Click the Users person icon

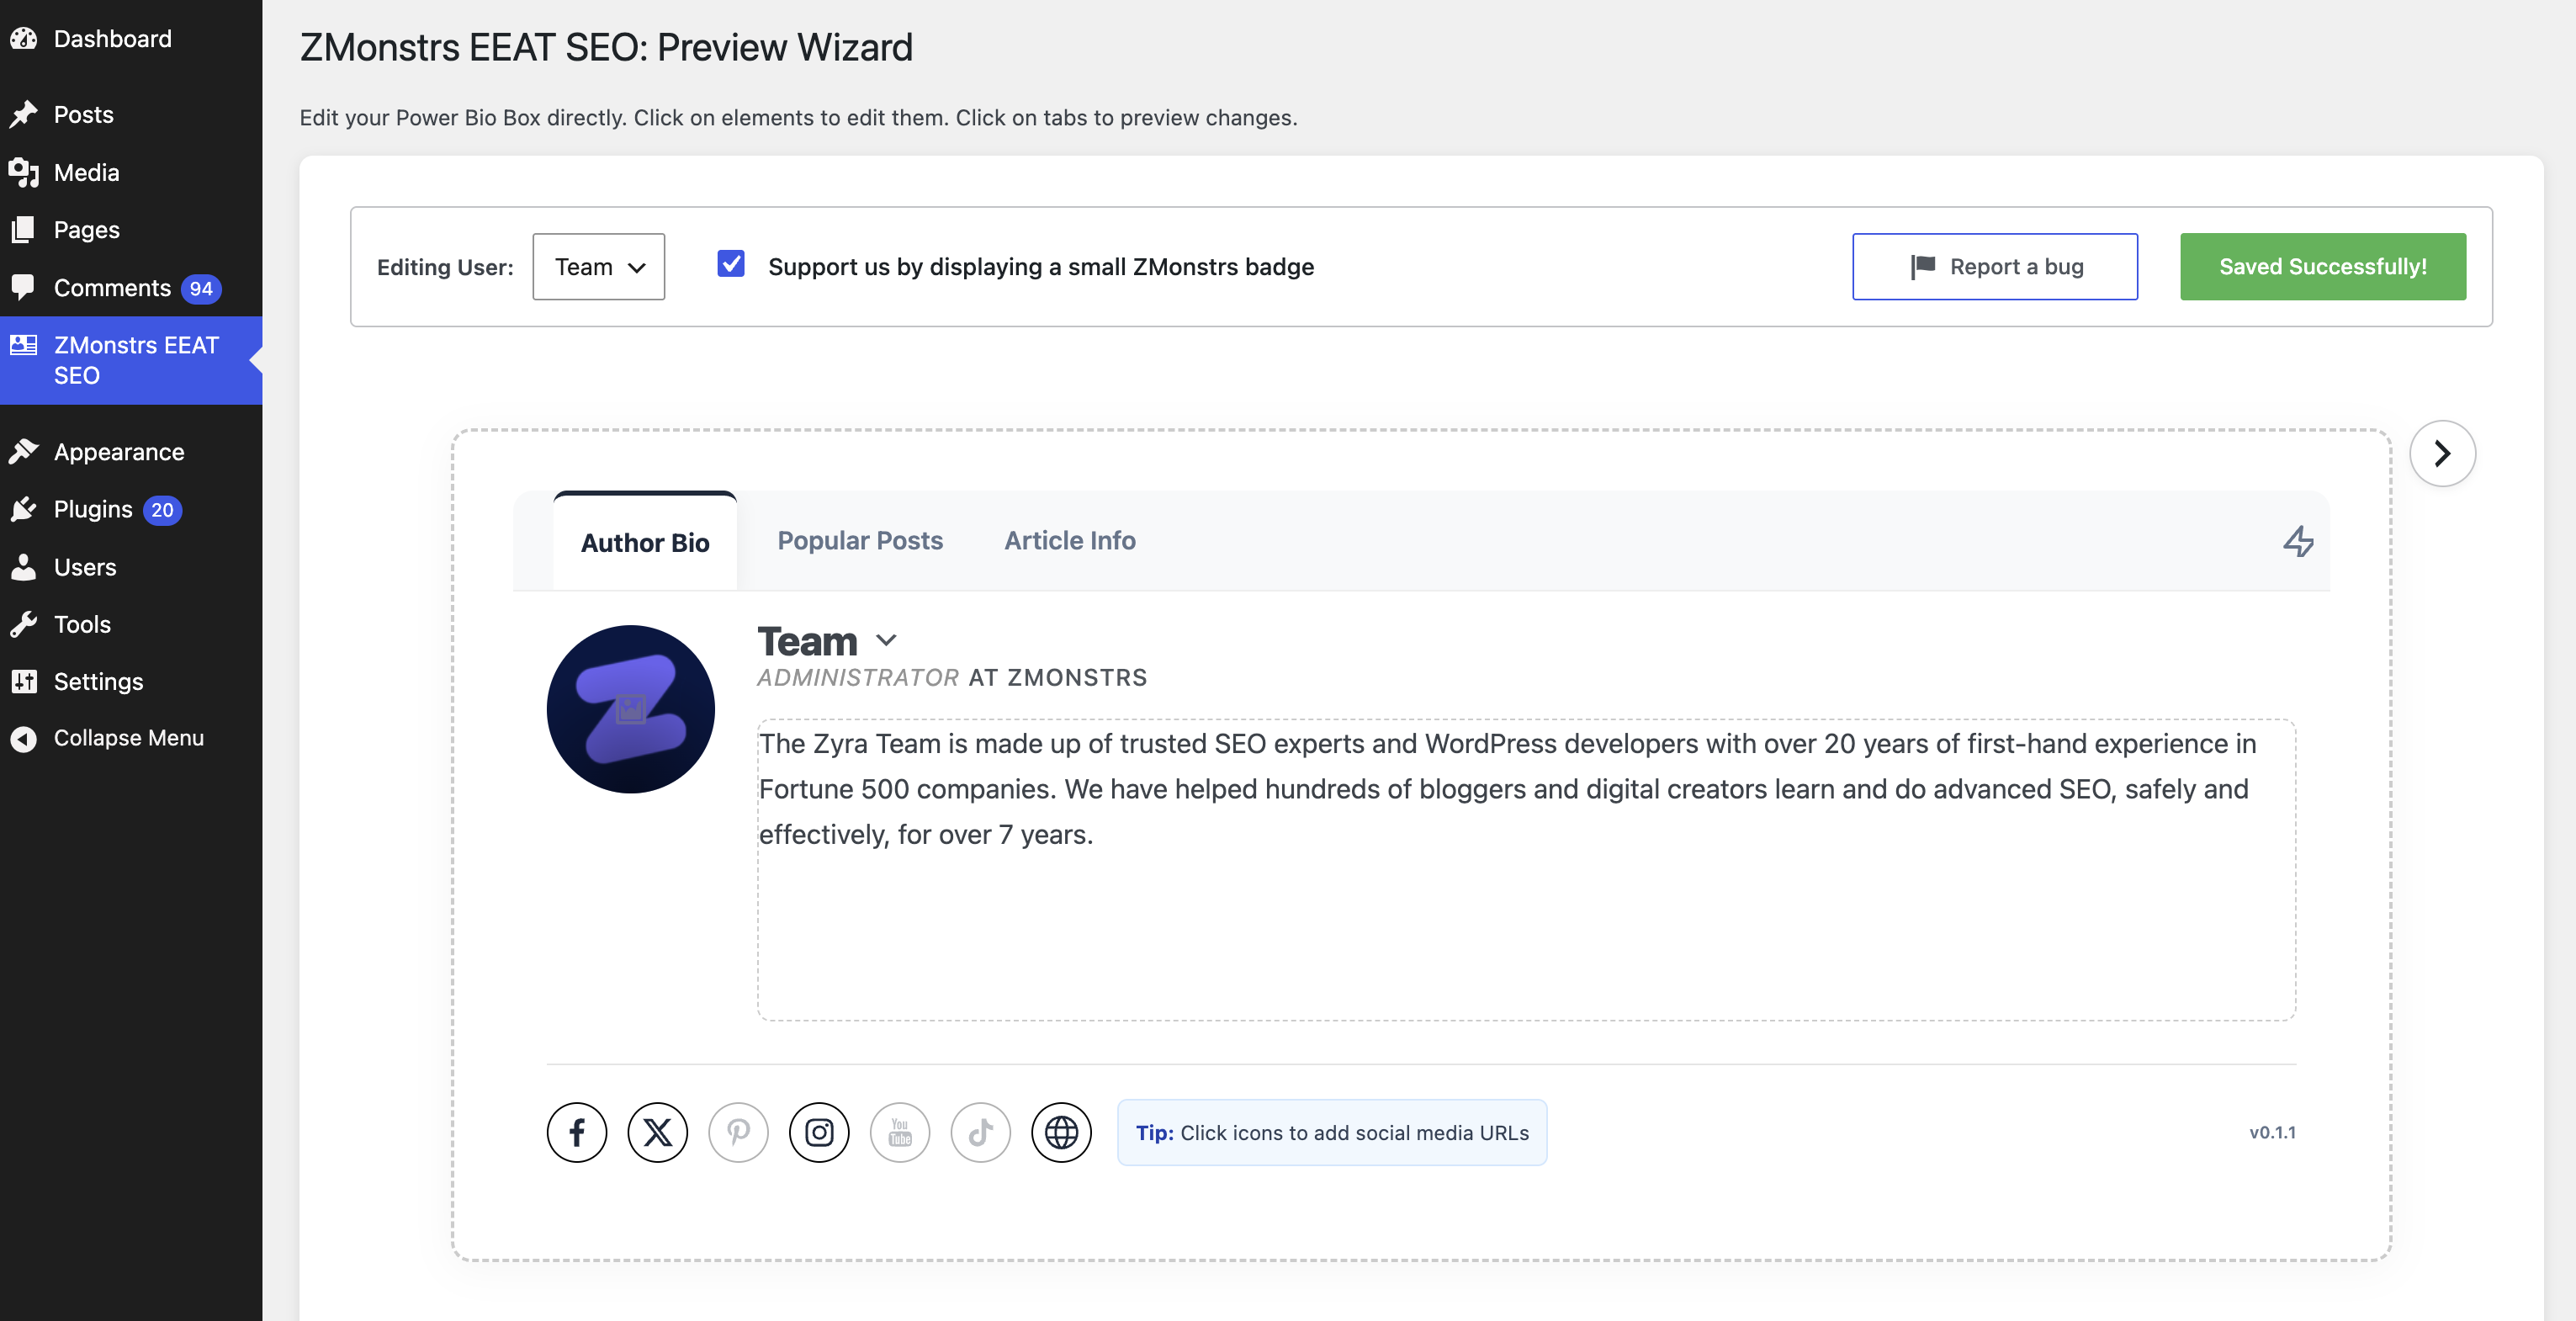click(x=24, y=567)
